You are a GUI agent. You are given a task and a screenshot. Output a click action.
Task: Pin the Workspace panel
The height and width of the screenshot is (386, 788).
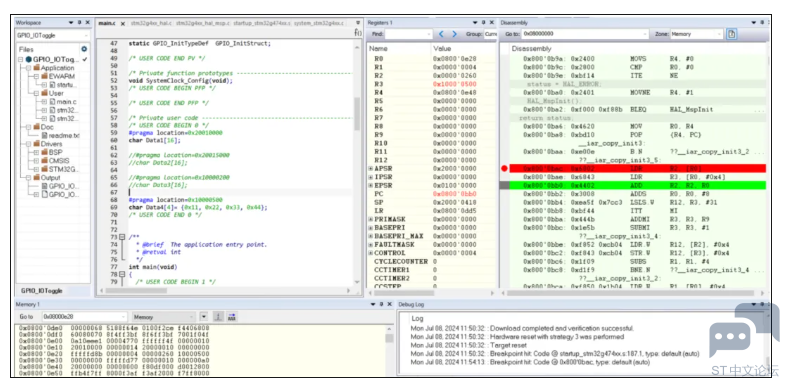[79, 23]
